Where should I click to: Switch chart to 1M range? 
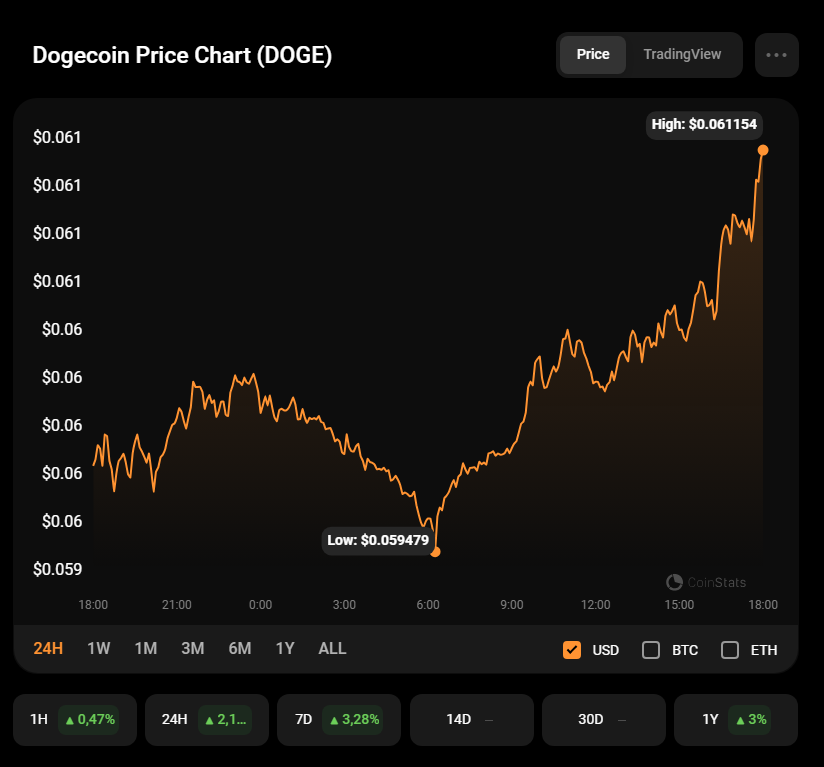point(146,648)
